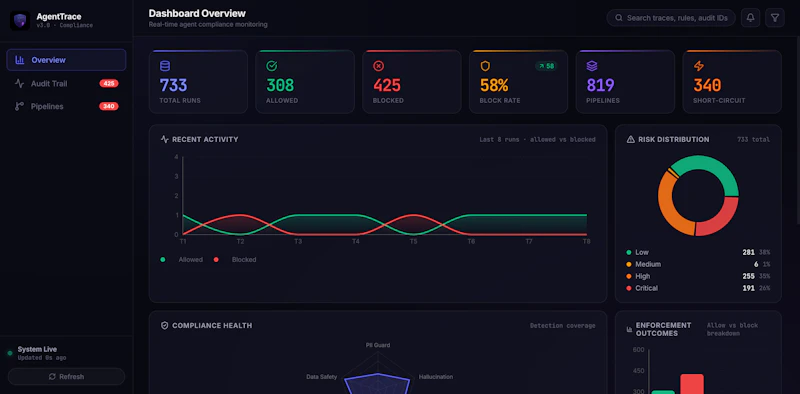
Task: Toggle the Allowed legend in Recent Activity
Action: tap(182, 260)
